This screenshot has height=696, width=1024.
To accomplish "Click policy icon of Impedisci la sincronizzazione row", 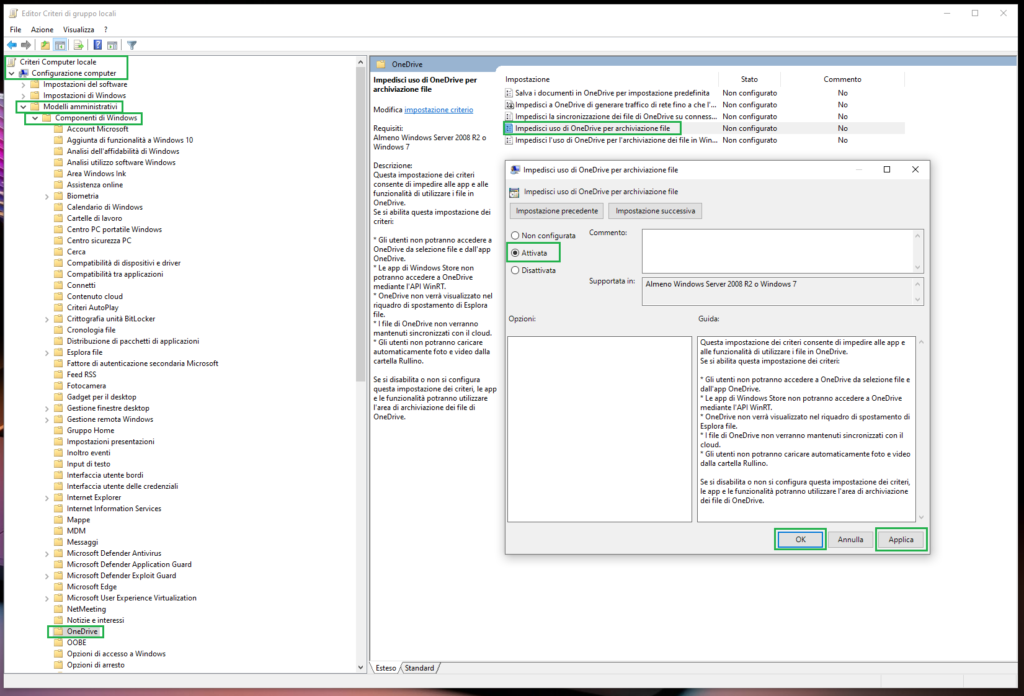I will (x=509, y=117).
